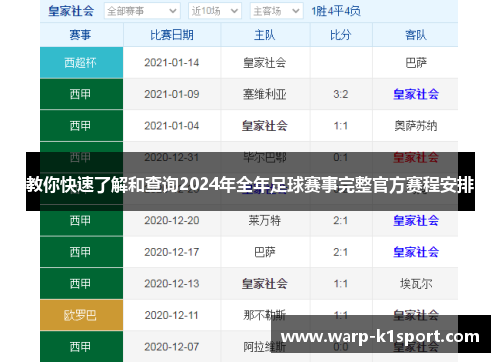The height and width of the screenshot is (362, 500).
Task: Click home team 巴萨 on 2020-12-17
Action: 265,252
